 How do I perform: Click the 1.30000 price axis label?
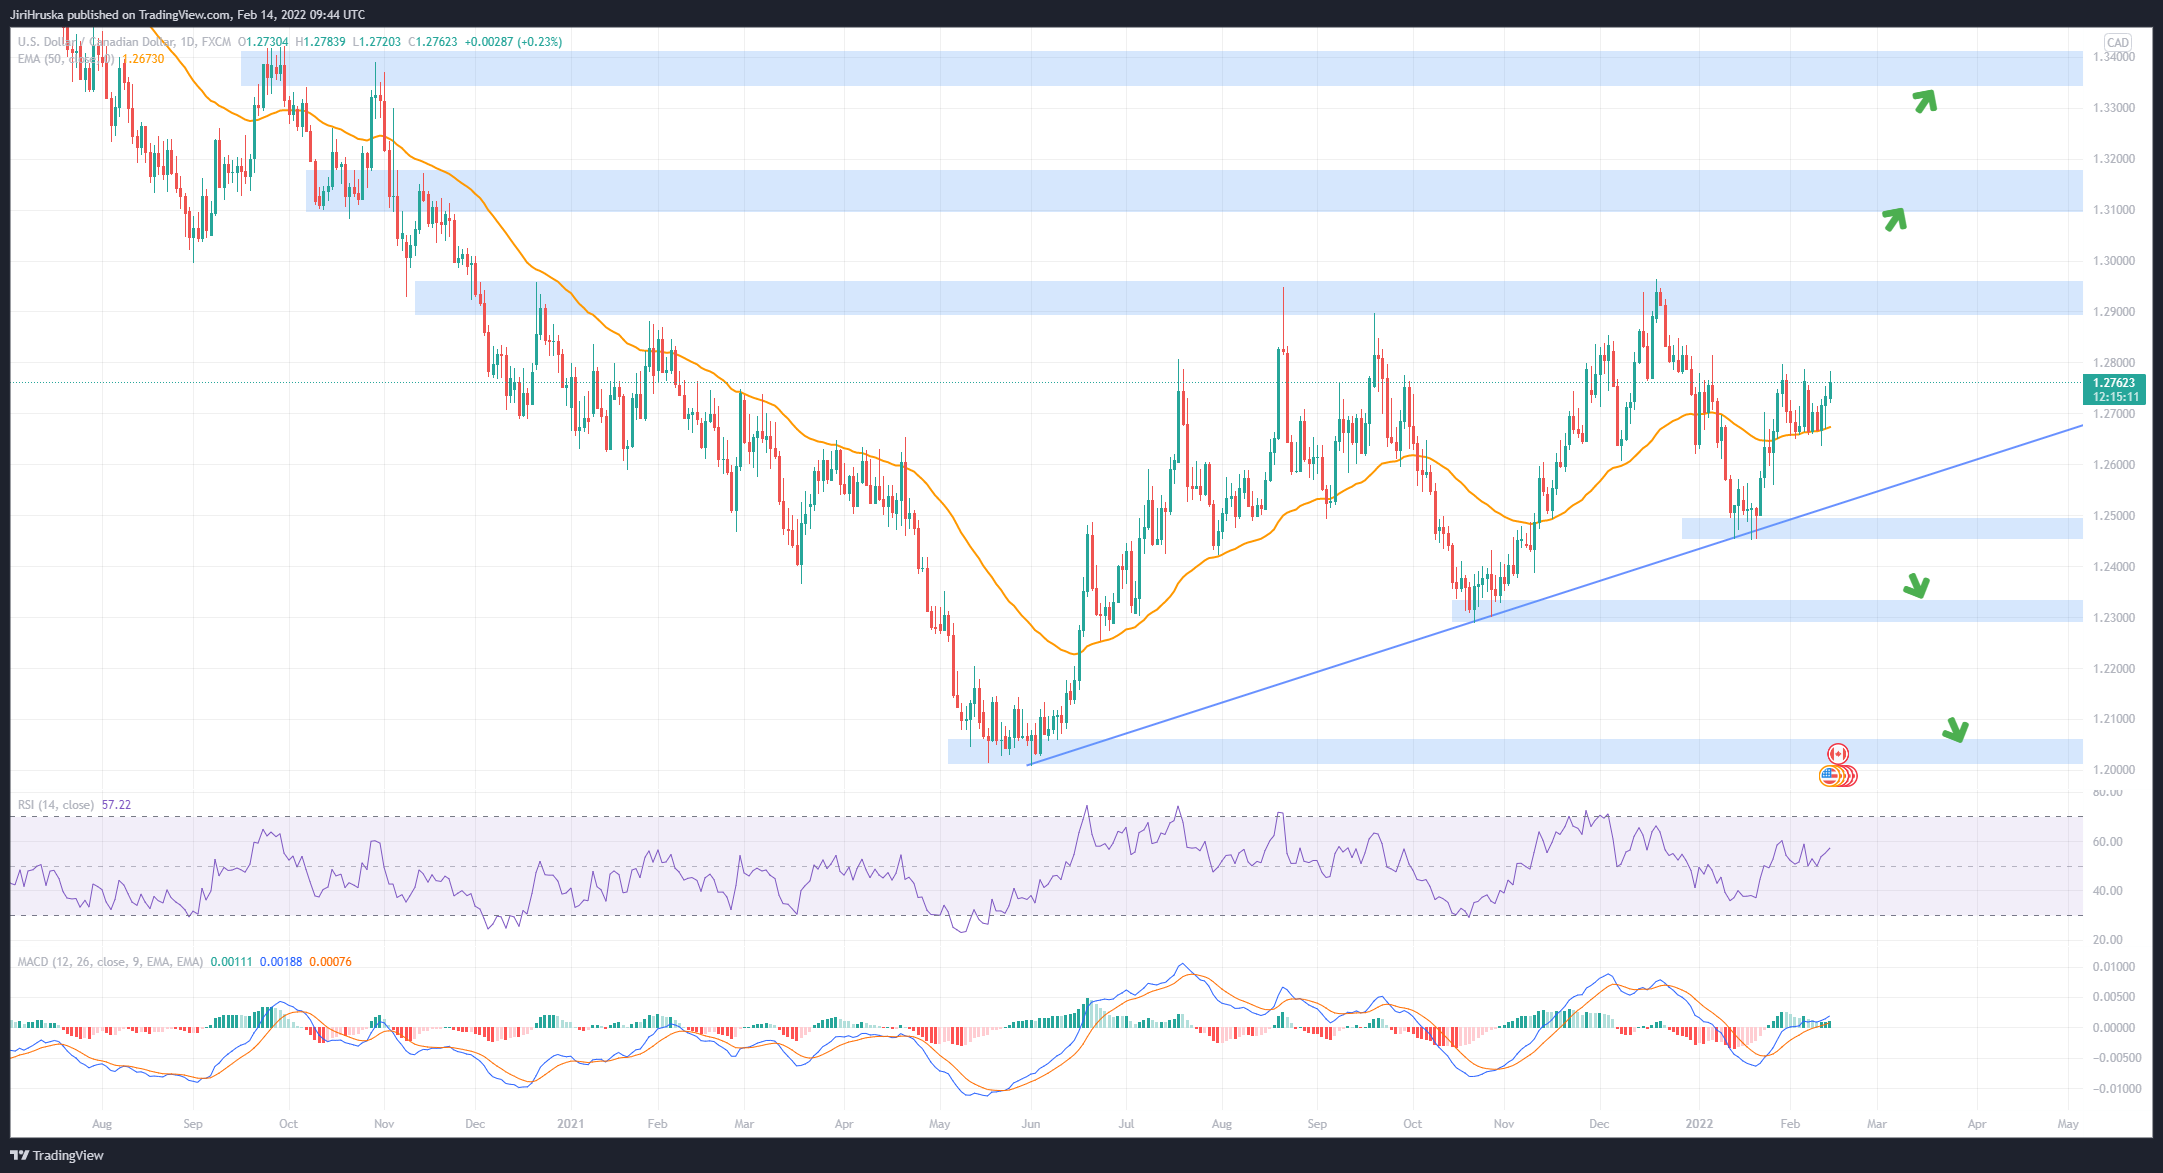pos(2114,261)
